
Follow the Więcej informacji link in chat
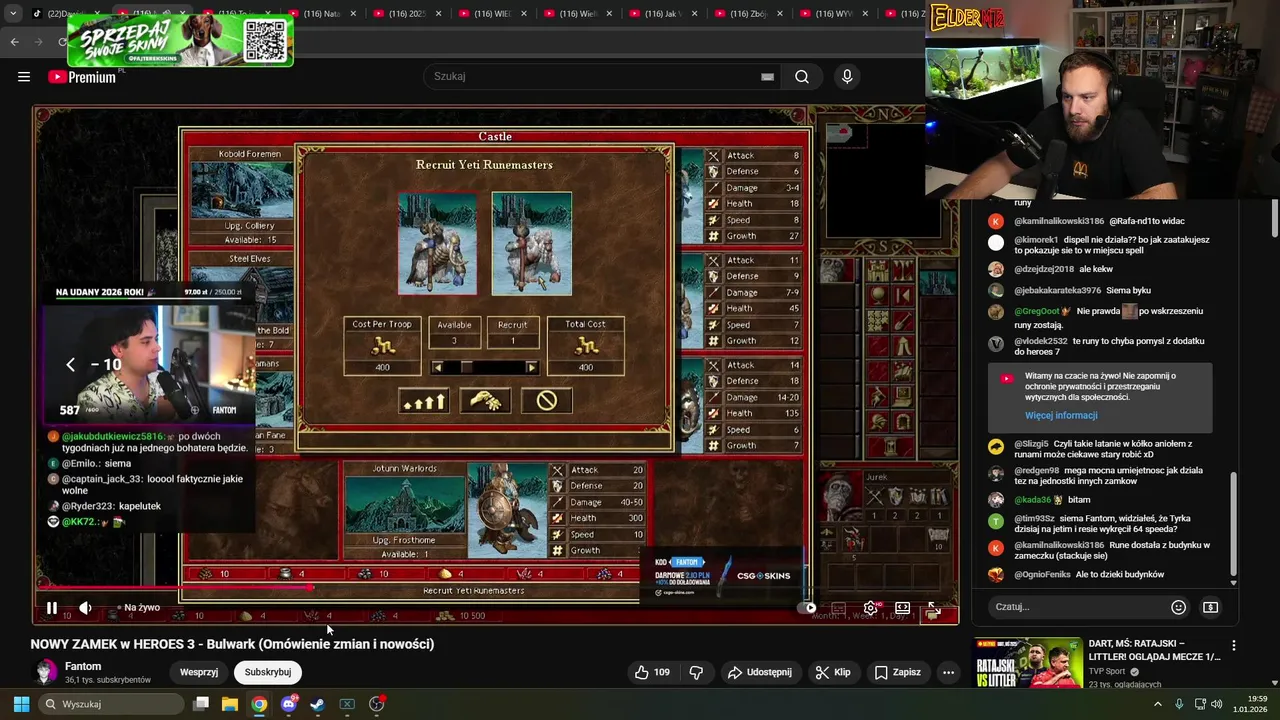click(x=1061, y=416)
